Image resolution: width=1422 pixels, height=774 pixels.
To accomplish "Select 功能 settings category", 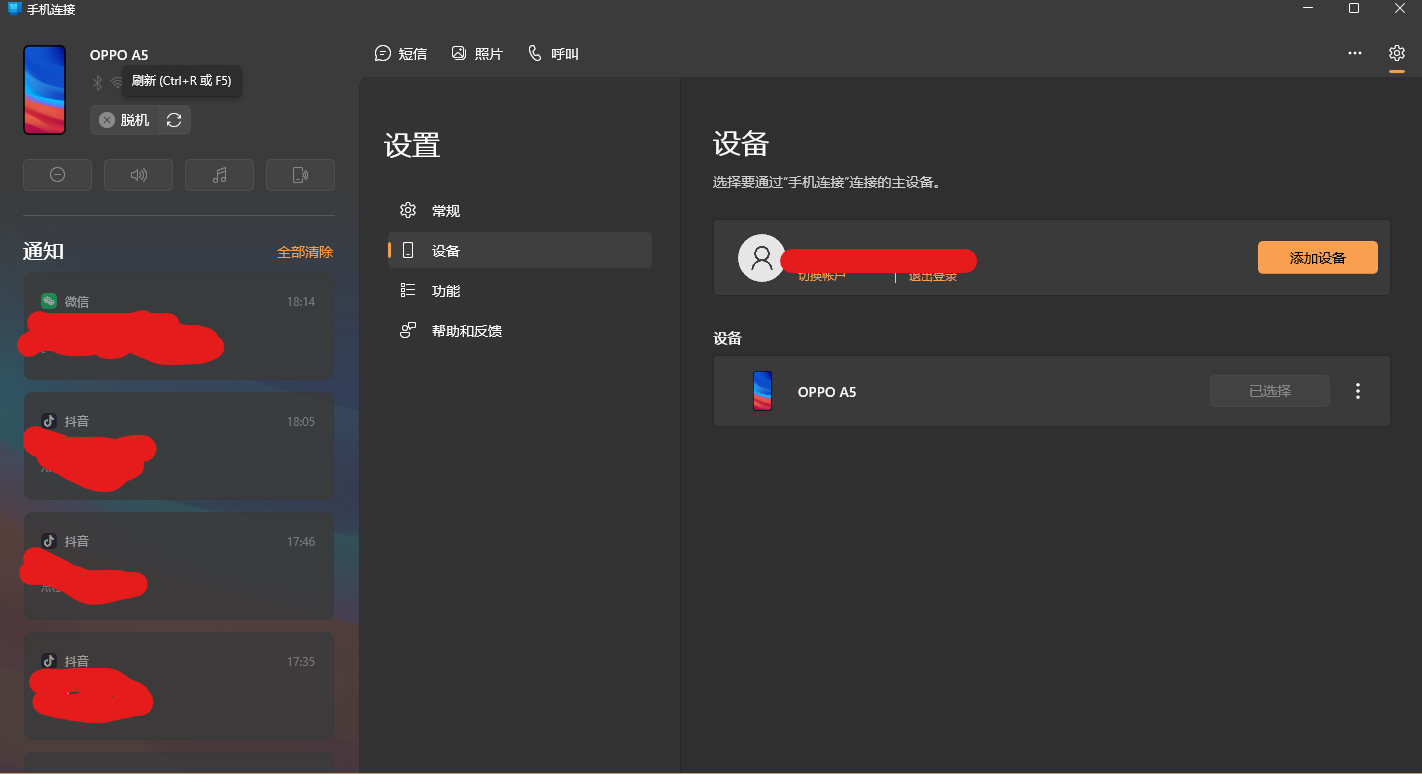I will [520, 291].
